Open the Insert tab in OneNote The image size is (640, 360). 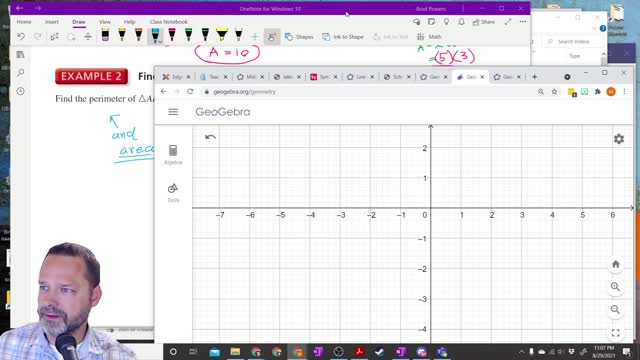tap(52, 22)
